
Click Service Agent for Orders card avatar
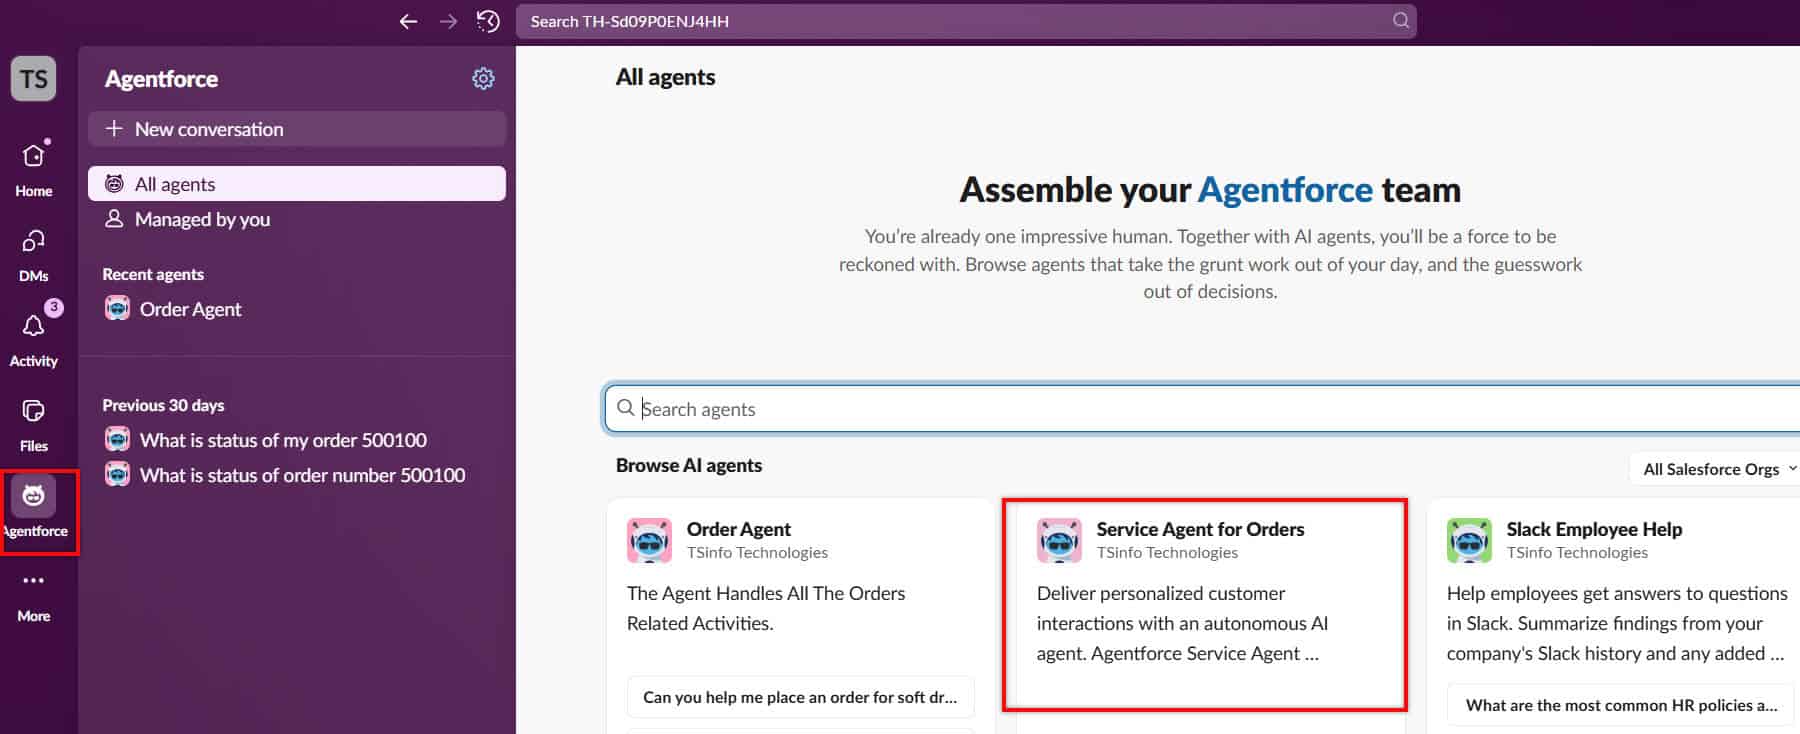(1059, 540)
